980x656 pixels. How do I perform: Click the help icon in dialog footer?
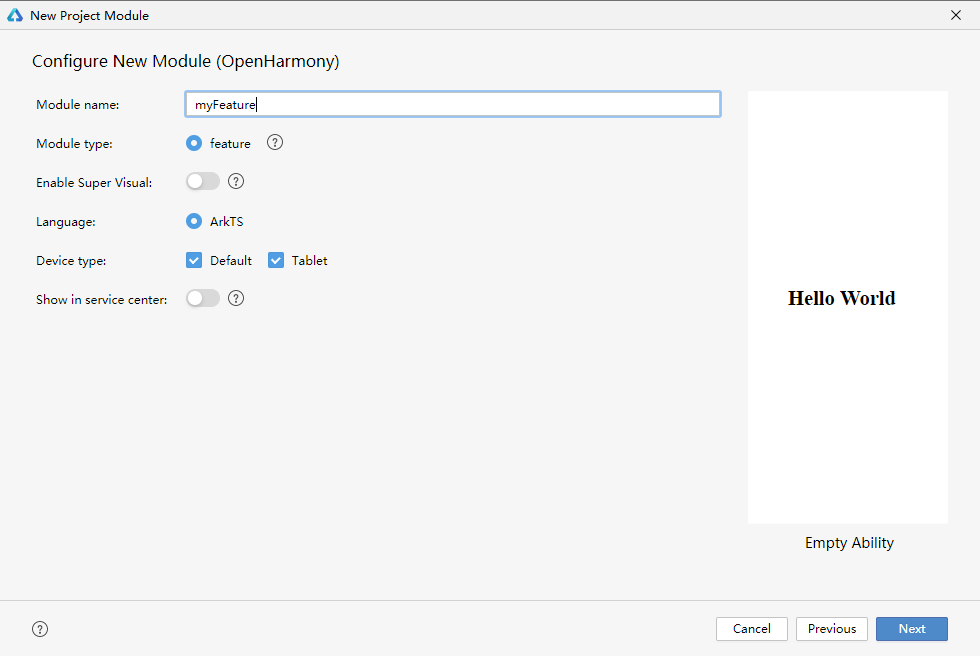(x=40, y=629)
